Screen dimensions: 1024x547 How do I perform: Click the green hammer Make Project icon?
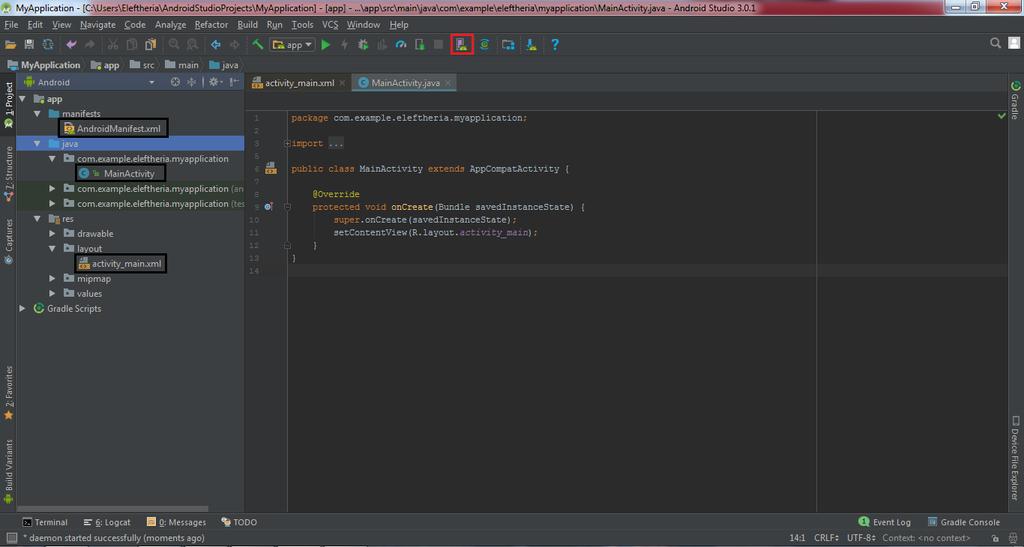pyautogui.click(x=258, y=44)
